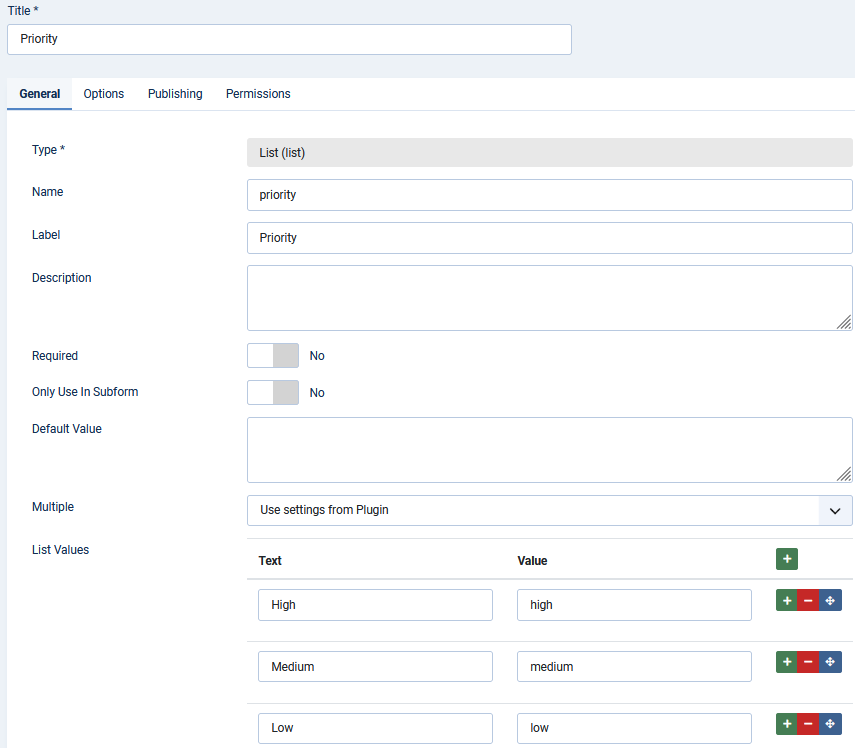Image resolution: width=855 pixels, height=748 pixels.
Task: Add a new list value row
Action: [x=787, y=559]
